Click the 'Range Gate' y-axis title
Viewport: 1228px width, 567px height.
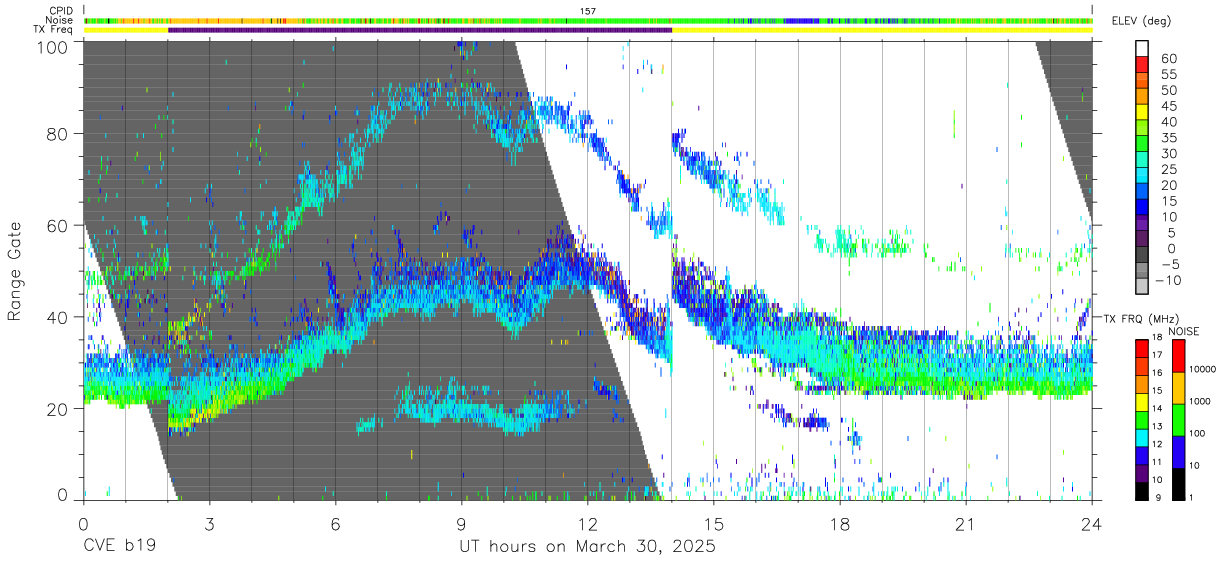pos(15,271)
